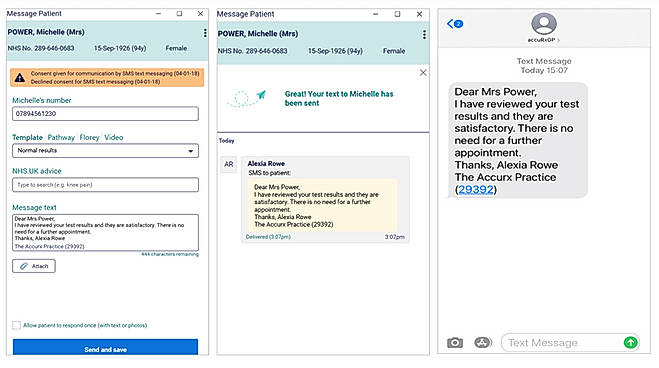Click the AR sender initials badge
Viewport: 659px width, 368px height.
(x=228, y=164)
